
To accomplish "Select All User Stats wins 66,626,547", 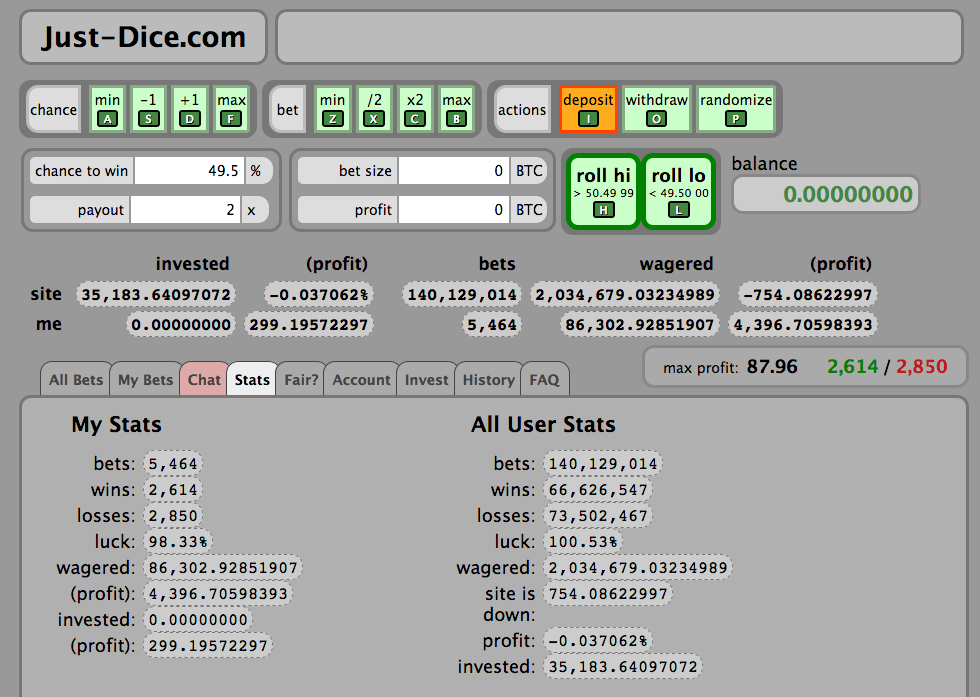I will tap(598, 490).
